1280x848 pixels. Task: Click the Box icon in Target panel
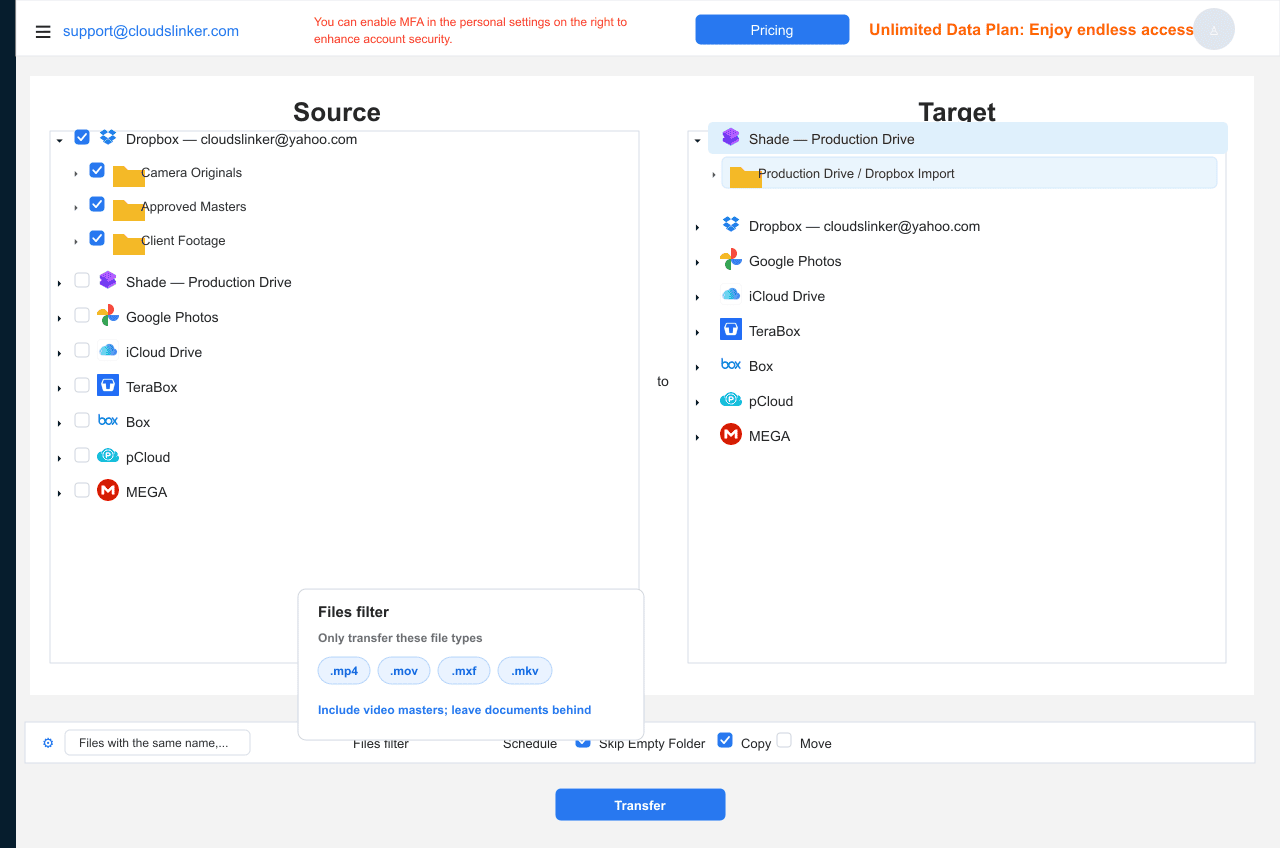click(731, 365)
